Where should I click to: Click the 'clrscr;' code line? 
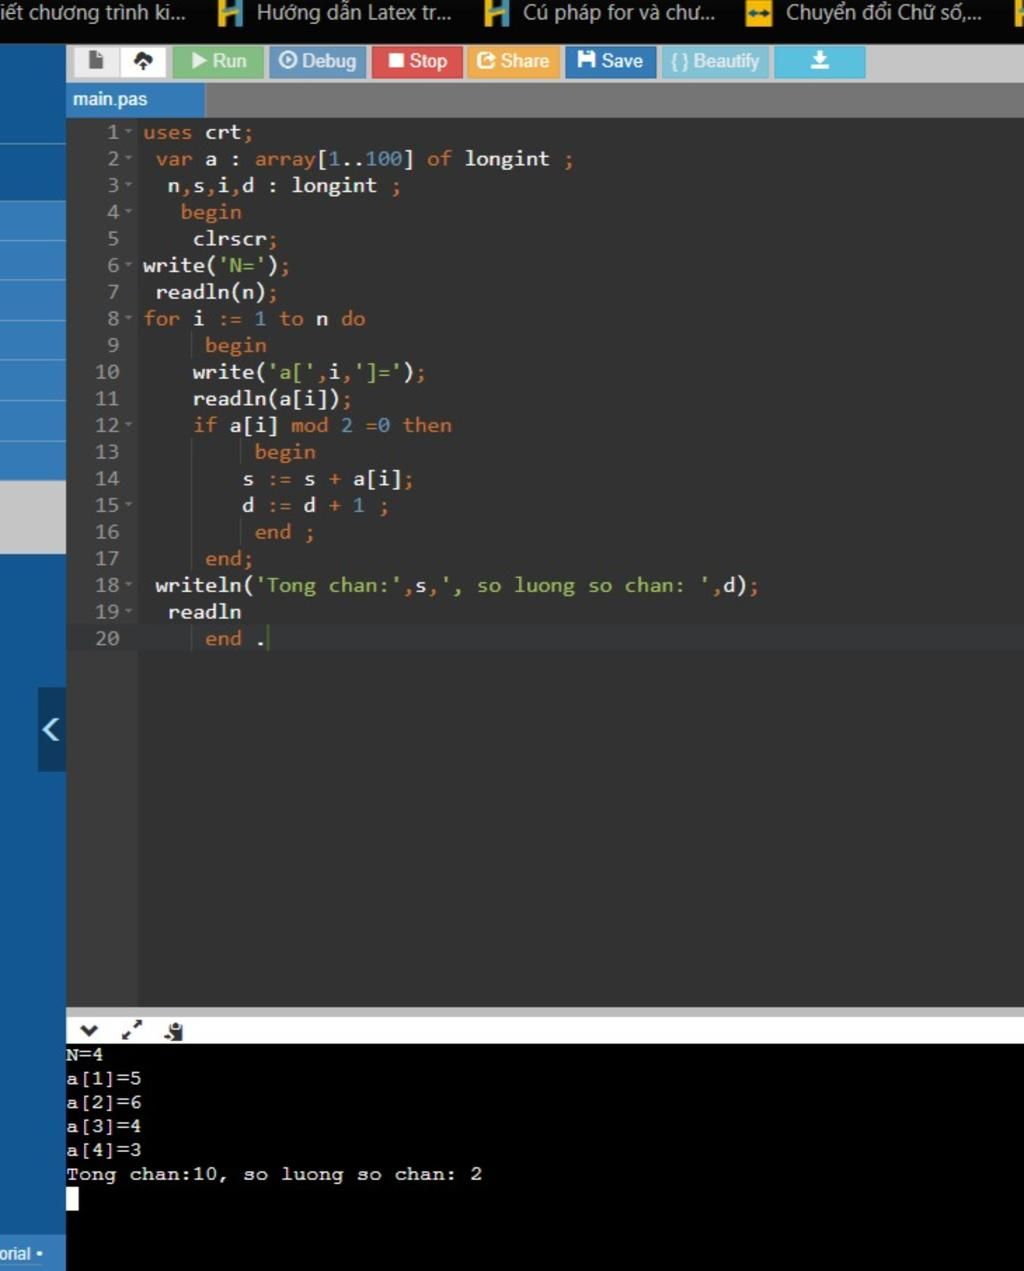click(x=235, y=239)
